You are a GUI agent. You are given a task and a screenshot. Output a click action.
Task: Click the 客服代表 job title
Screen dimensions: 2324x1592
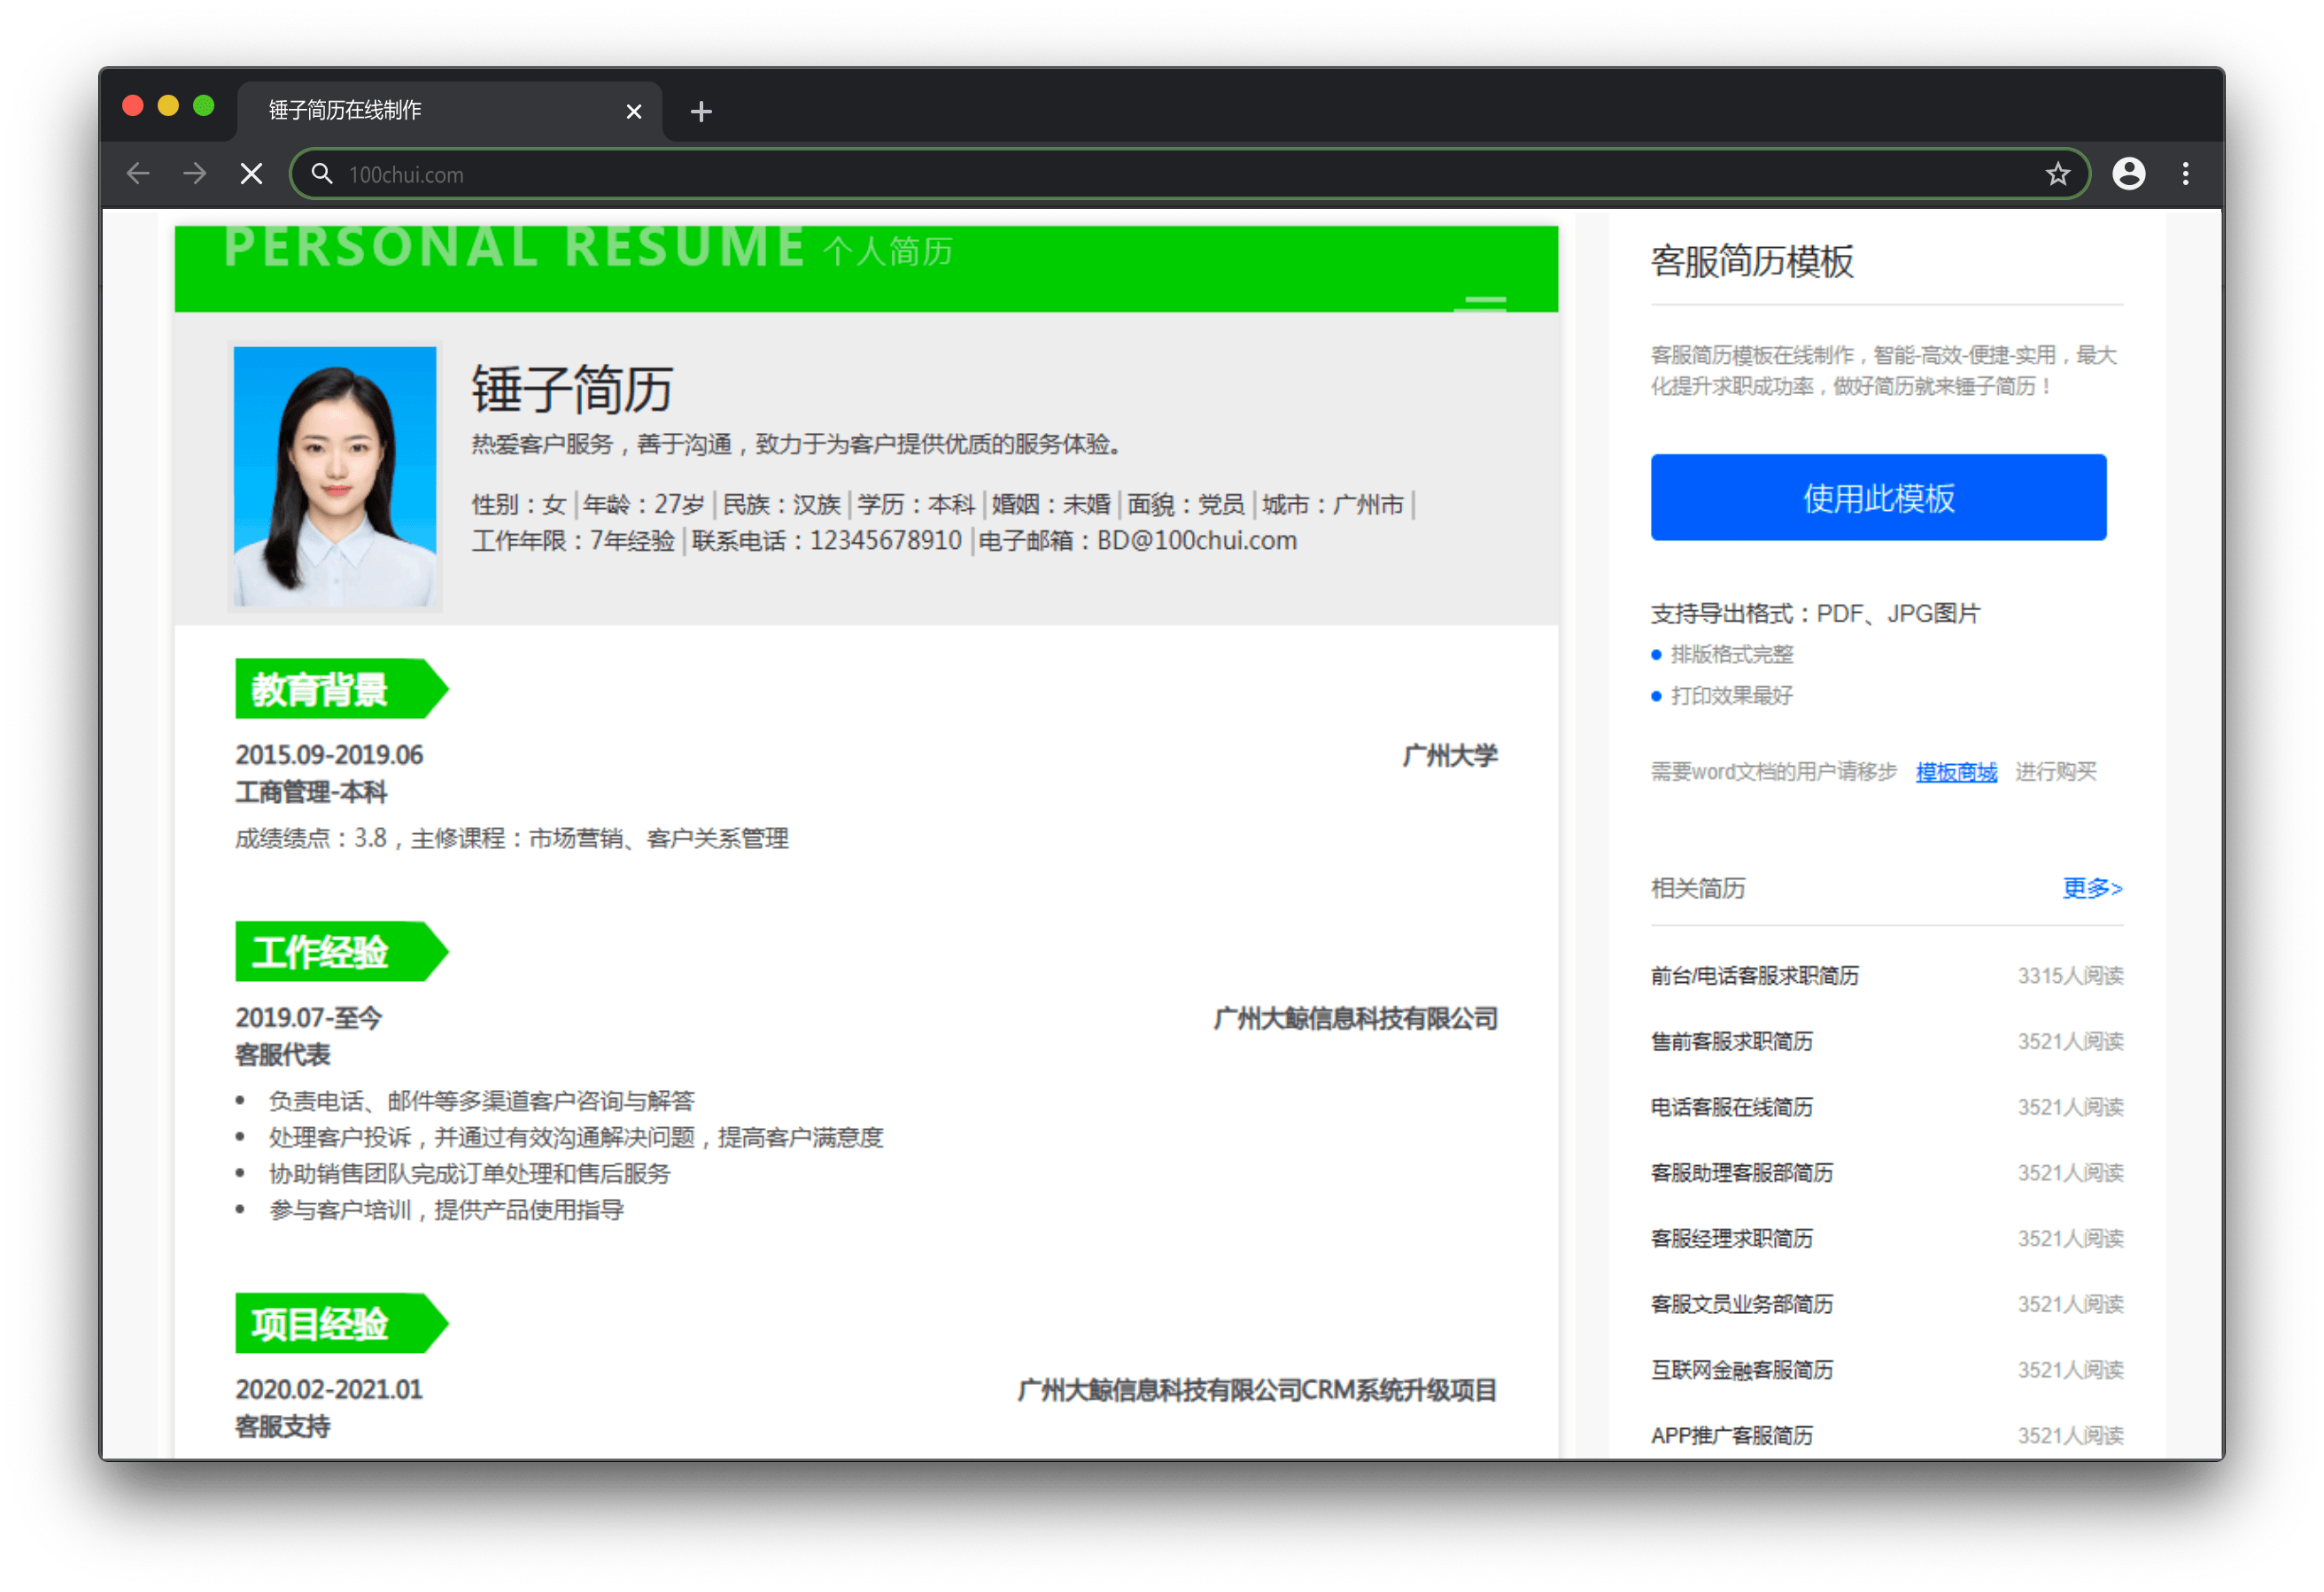(x=283, y=1055)
